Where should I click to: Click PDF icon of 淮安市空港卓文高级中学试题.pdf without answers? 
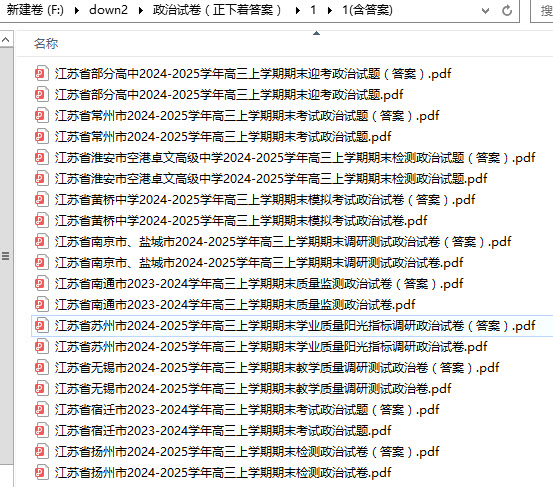click(41, 179)
